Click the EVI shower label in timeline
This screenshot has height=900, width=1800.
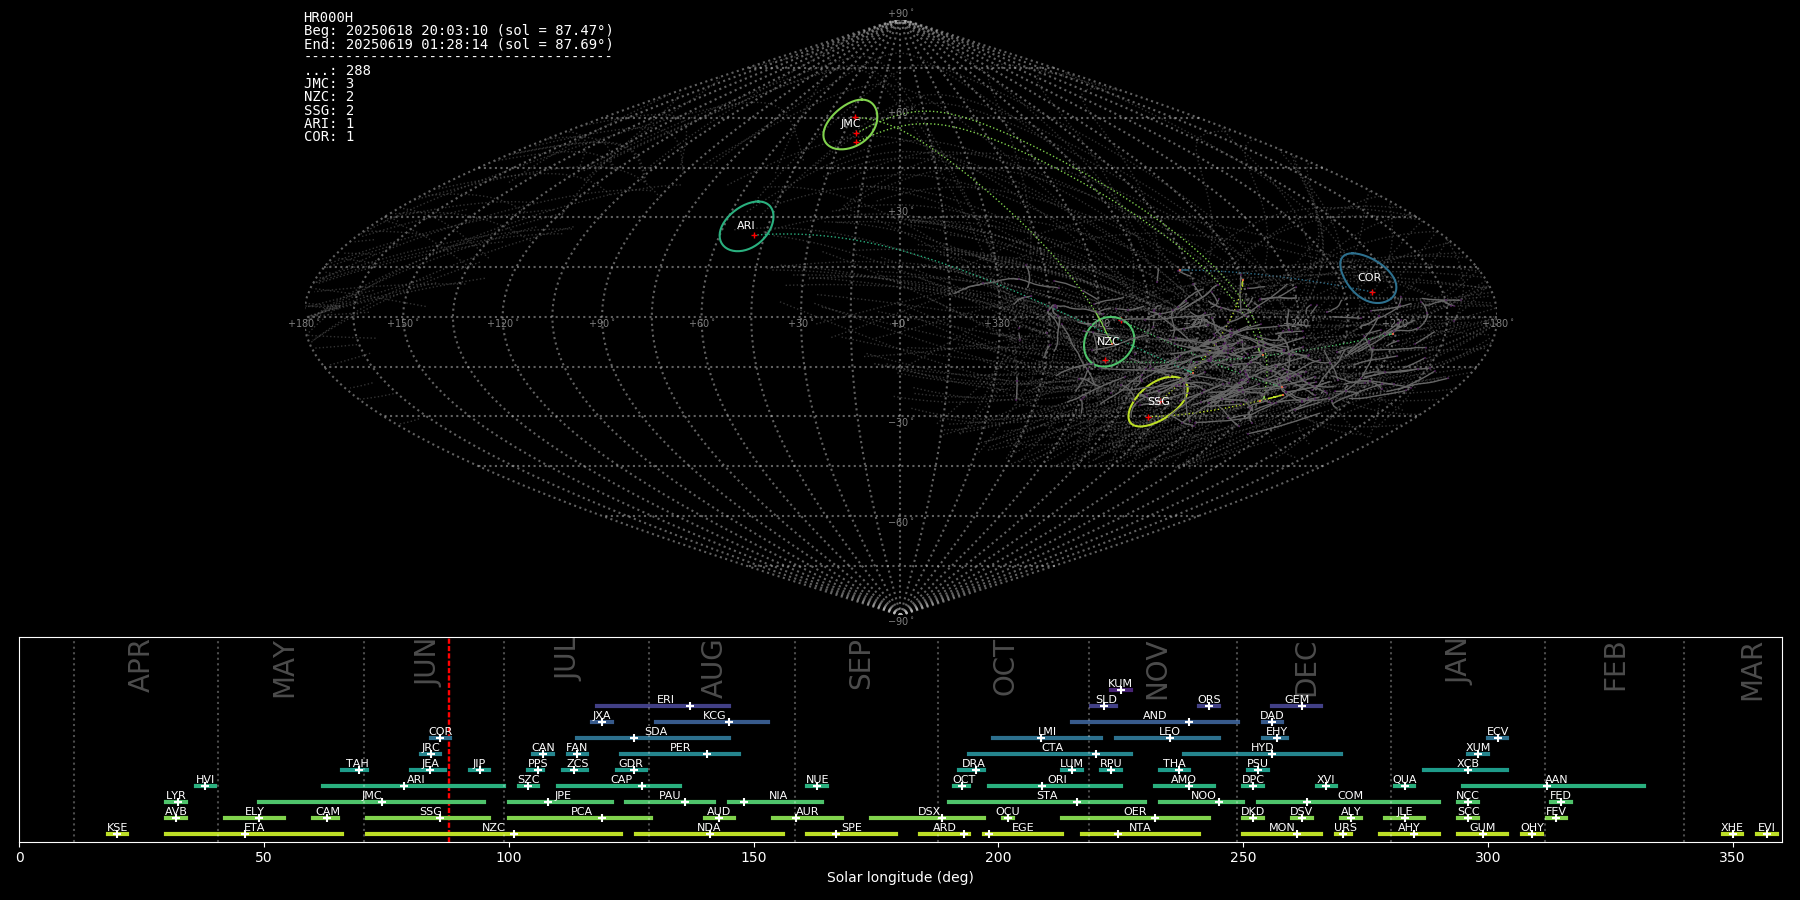point(1766,828)
